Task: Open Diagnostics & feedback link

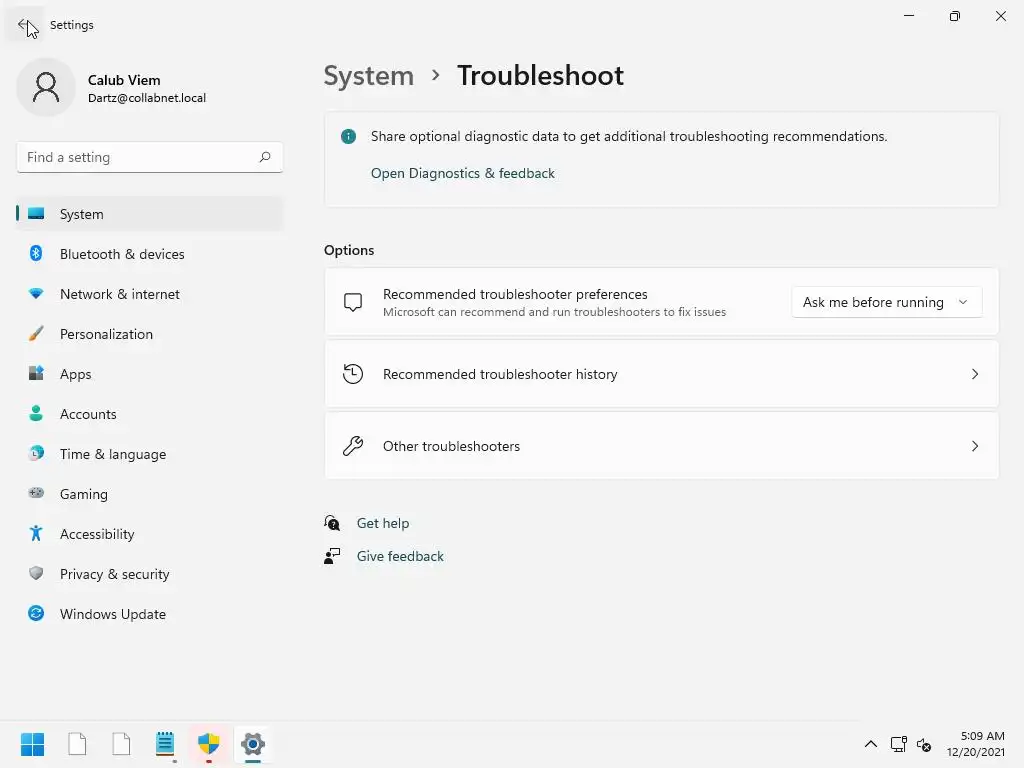Action: tap(462, 173)
